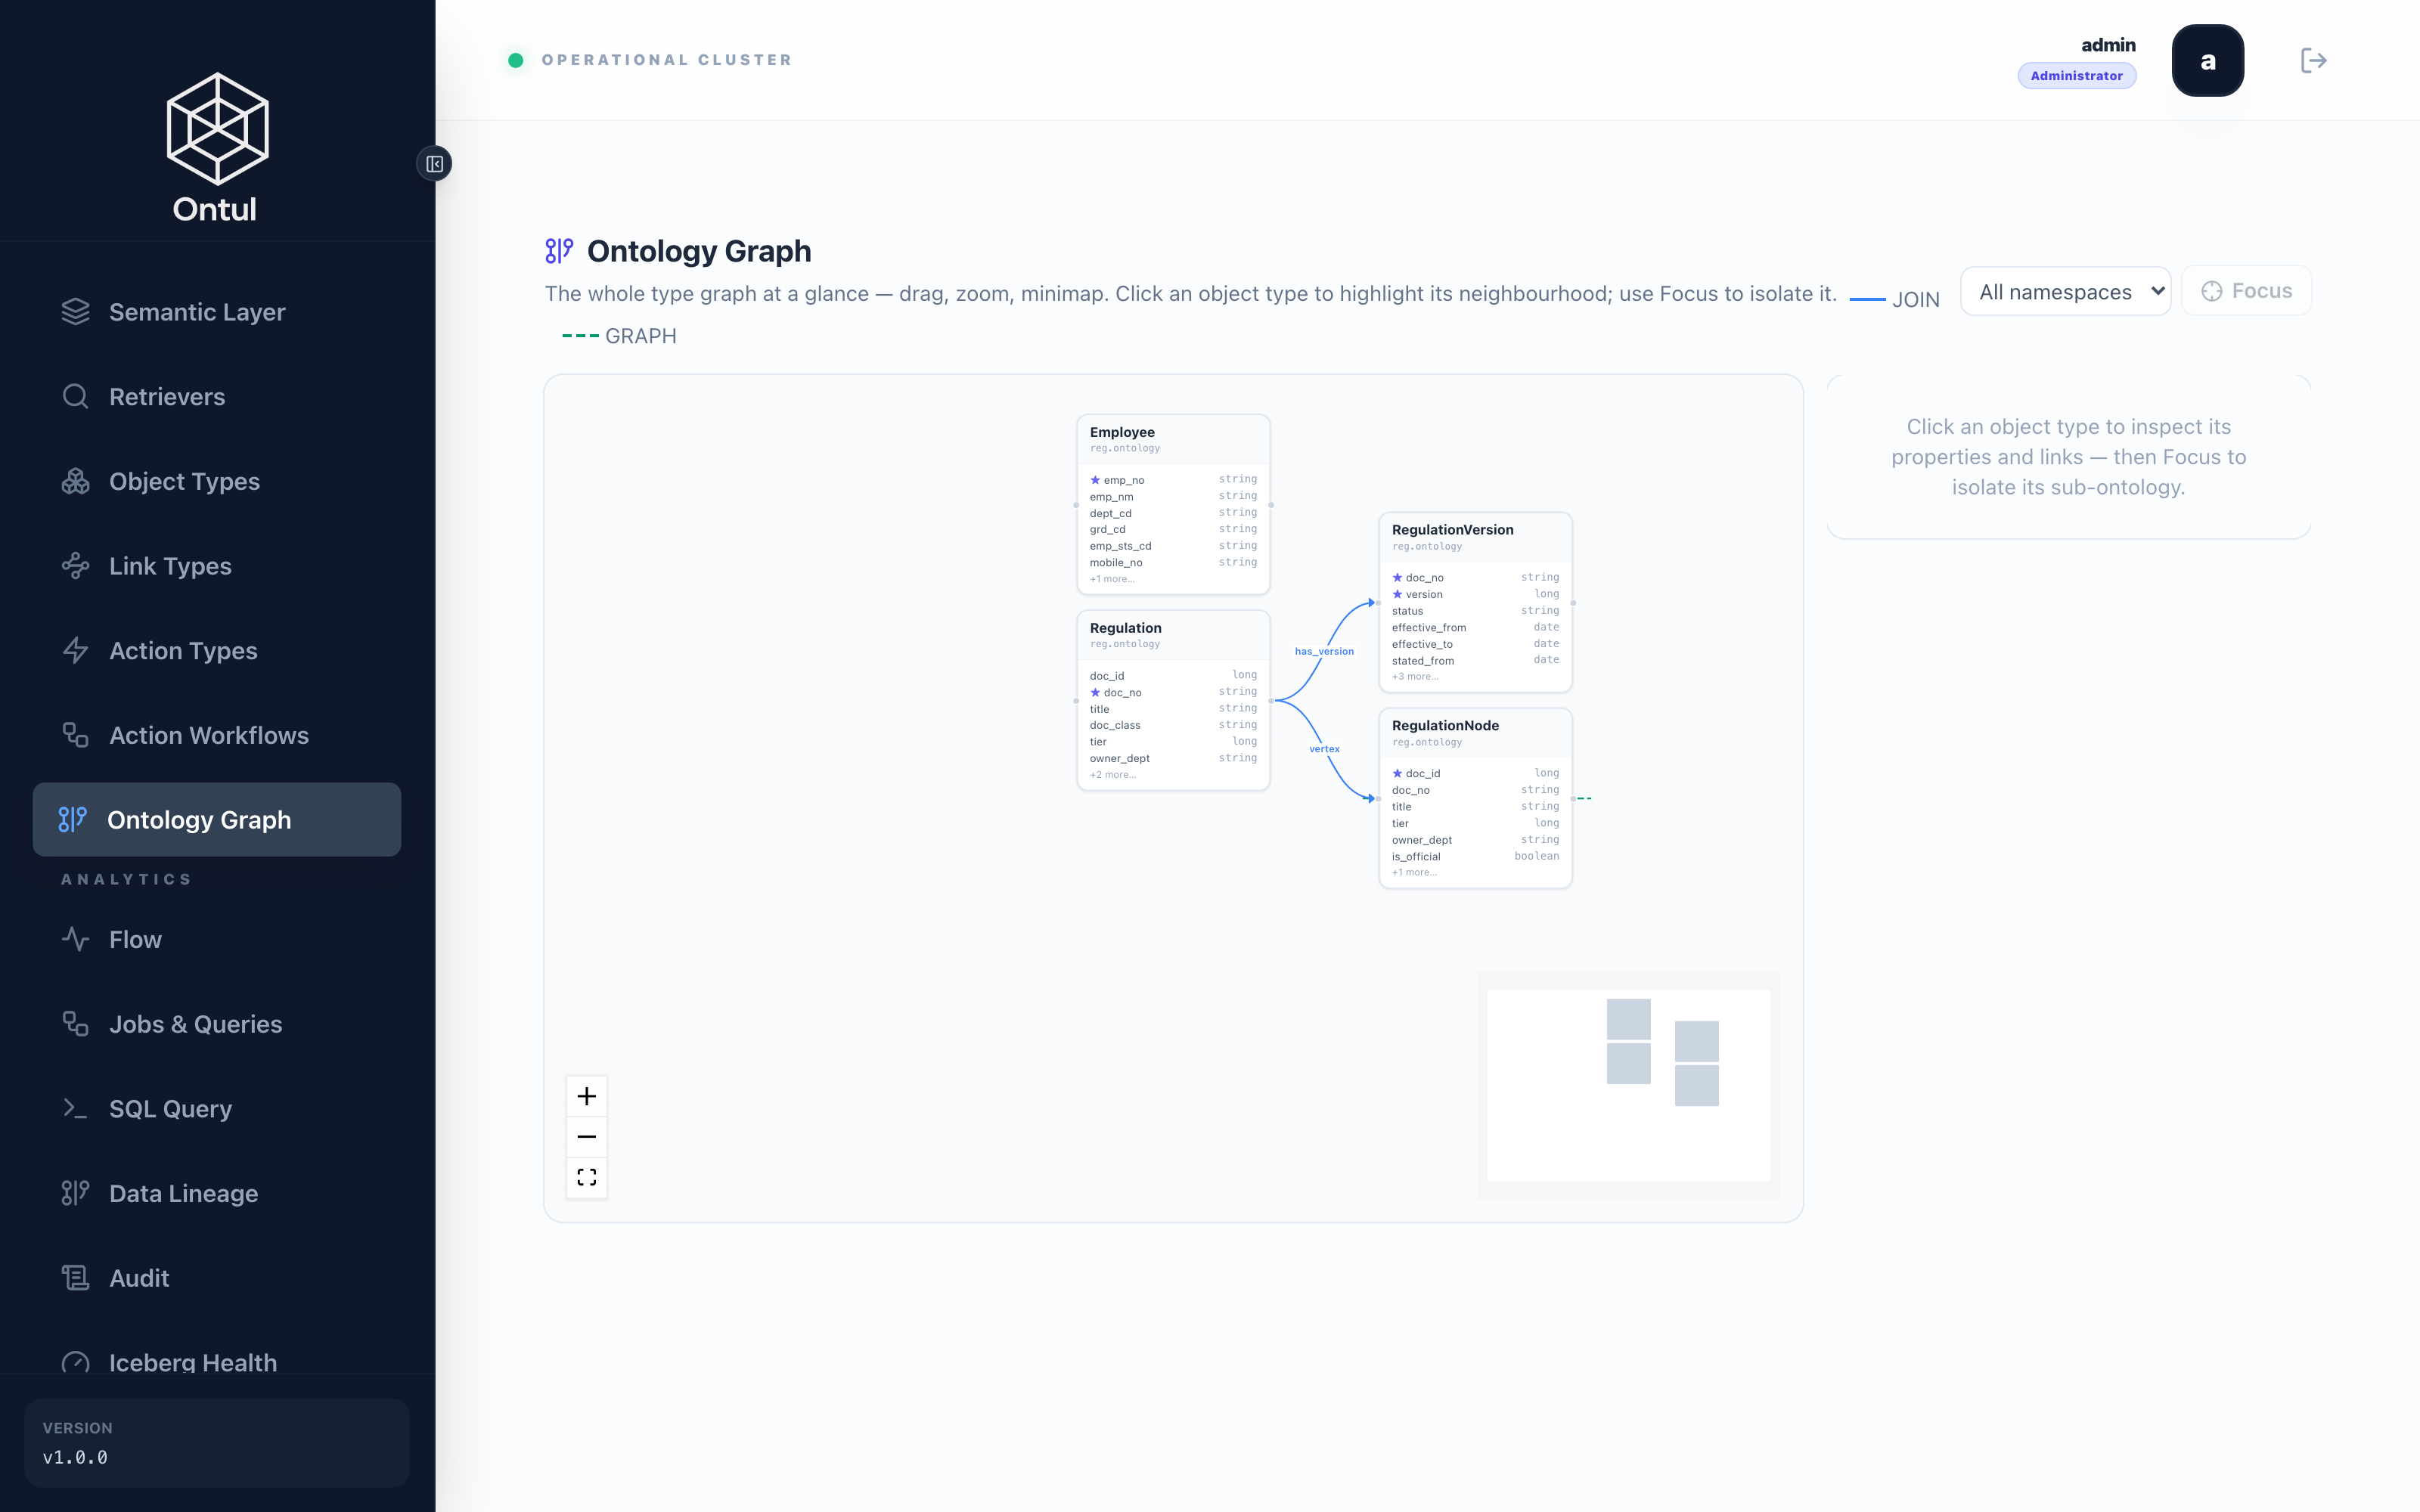Screen dimensions: 2420x1512
Task: Click the Flow pulse icon
Action: coord(75,939)
